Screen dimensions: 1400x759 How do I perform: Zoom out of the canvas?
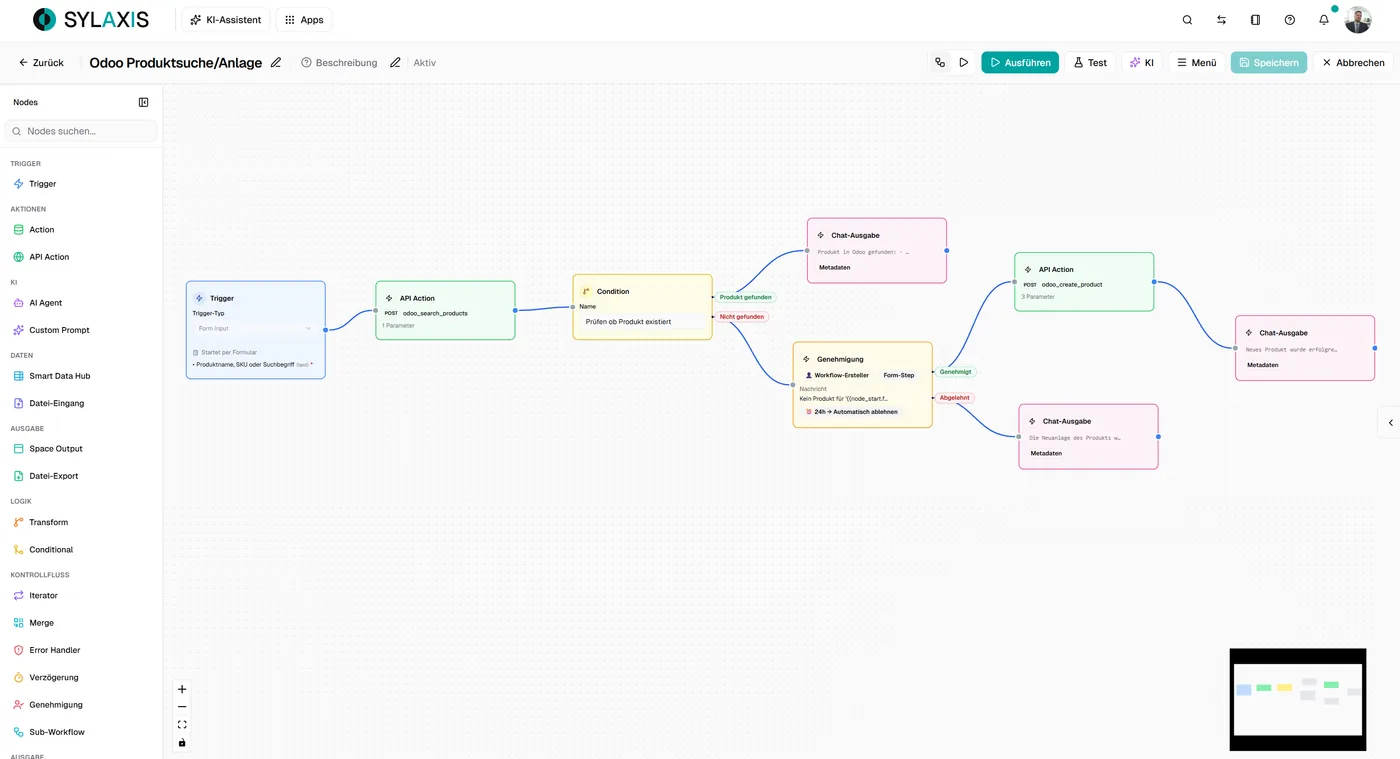pyautogui.click(x=182, y=707)
